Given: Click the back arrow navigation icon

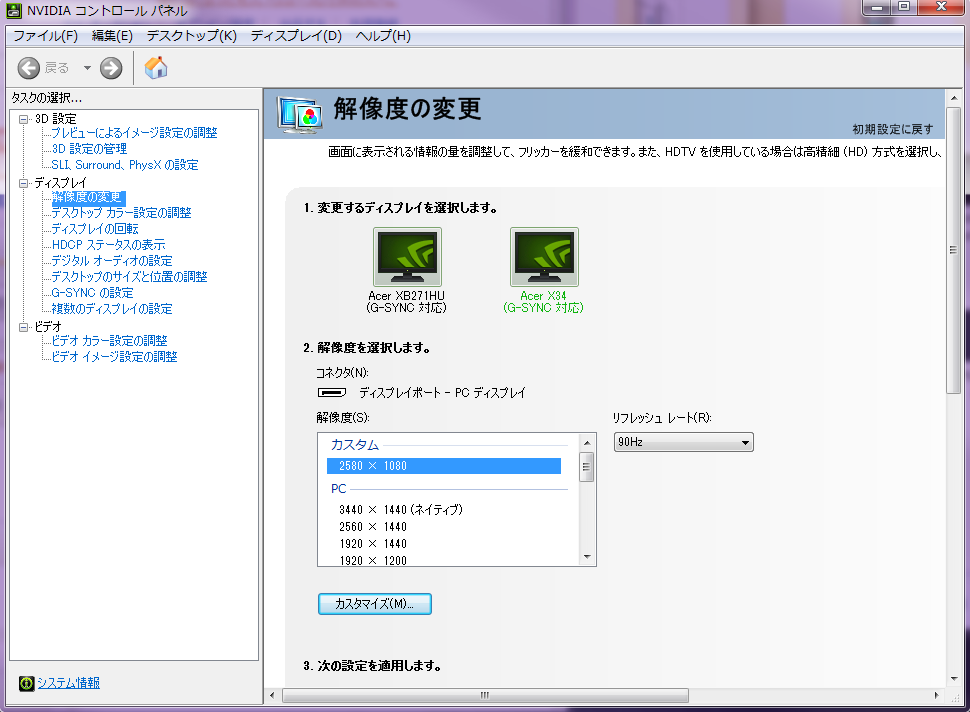Looking at the screenshot, I should (x=28, y=68).
